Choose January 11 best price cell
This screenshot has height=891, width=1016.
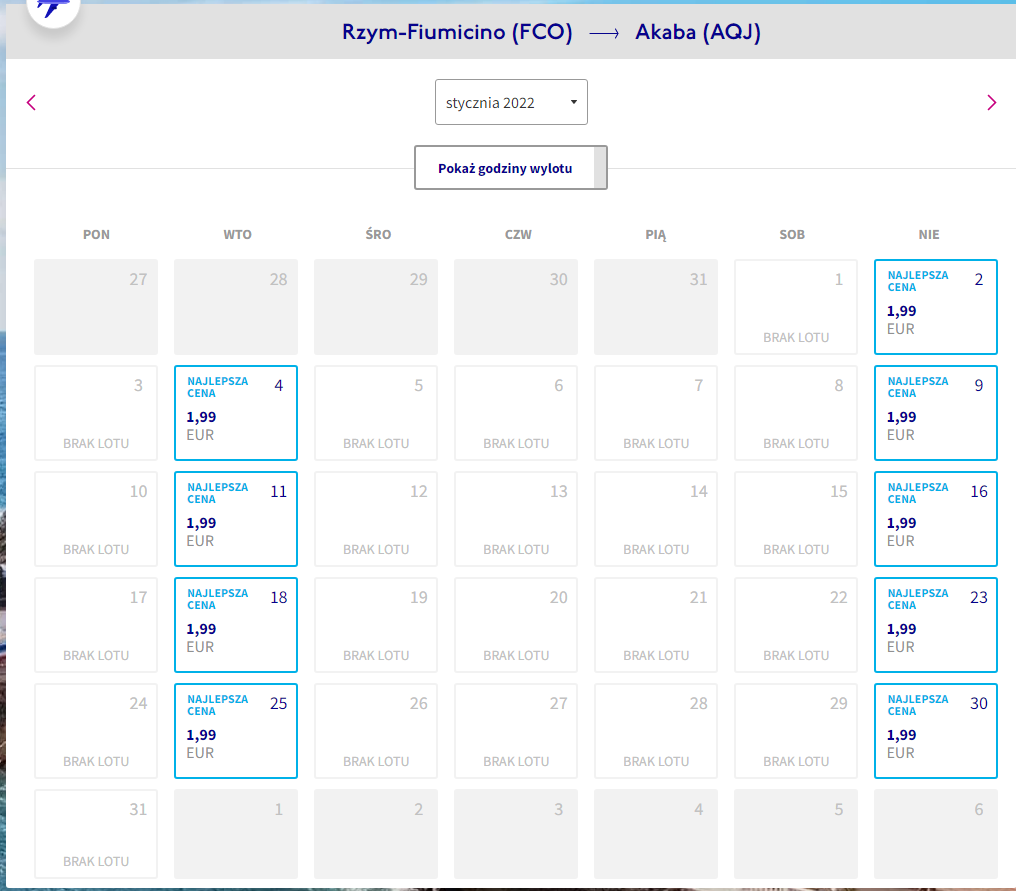point(236,519)
